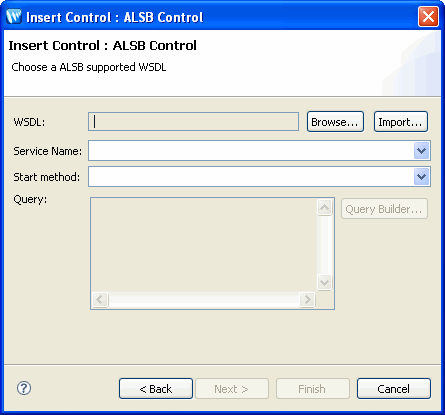Click the Query scroll left arrow
445x415 pixels.
[100, 299]
